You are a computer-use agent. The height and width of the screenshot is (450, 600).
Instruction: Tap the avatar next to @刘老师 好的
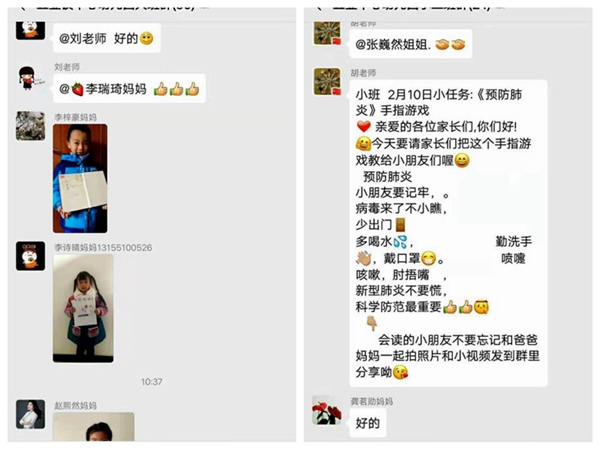[x=31, y=31]
